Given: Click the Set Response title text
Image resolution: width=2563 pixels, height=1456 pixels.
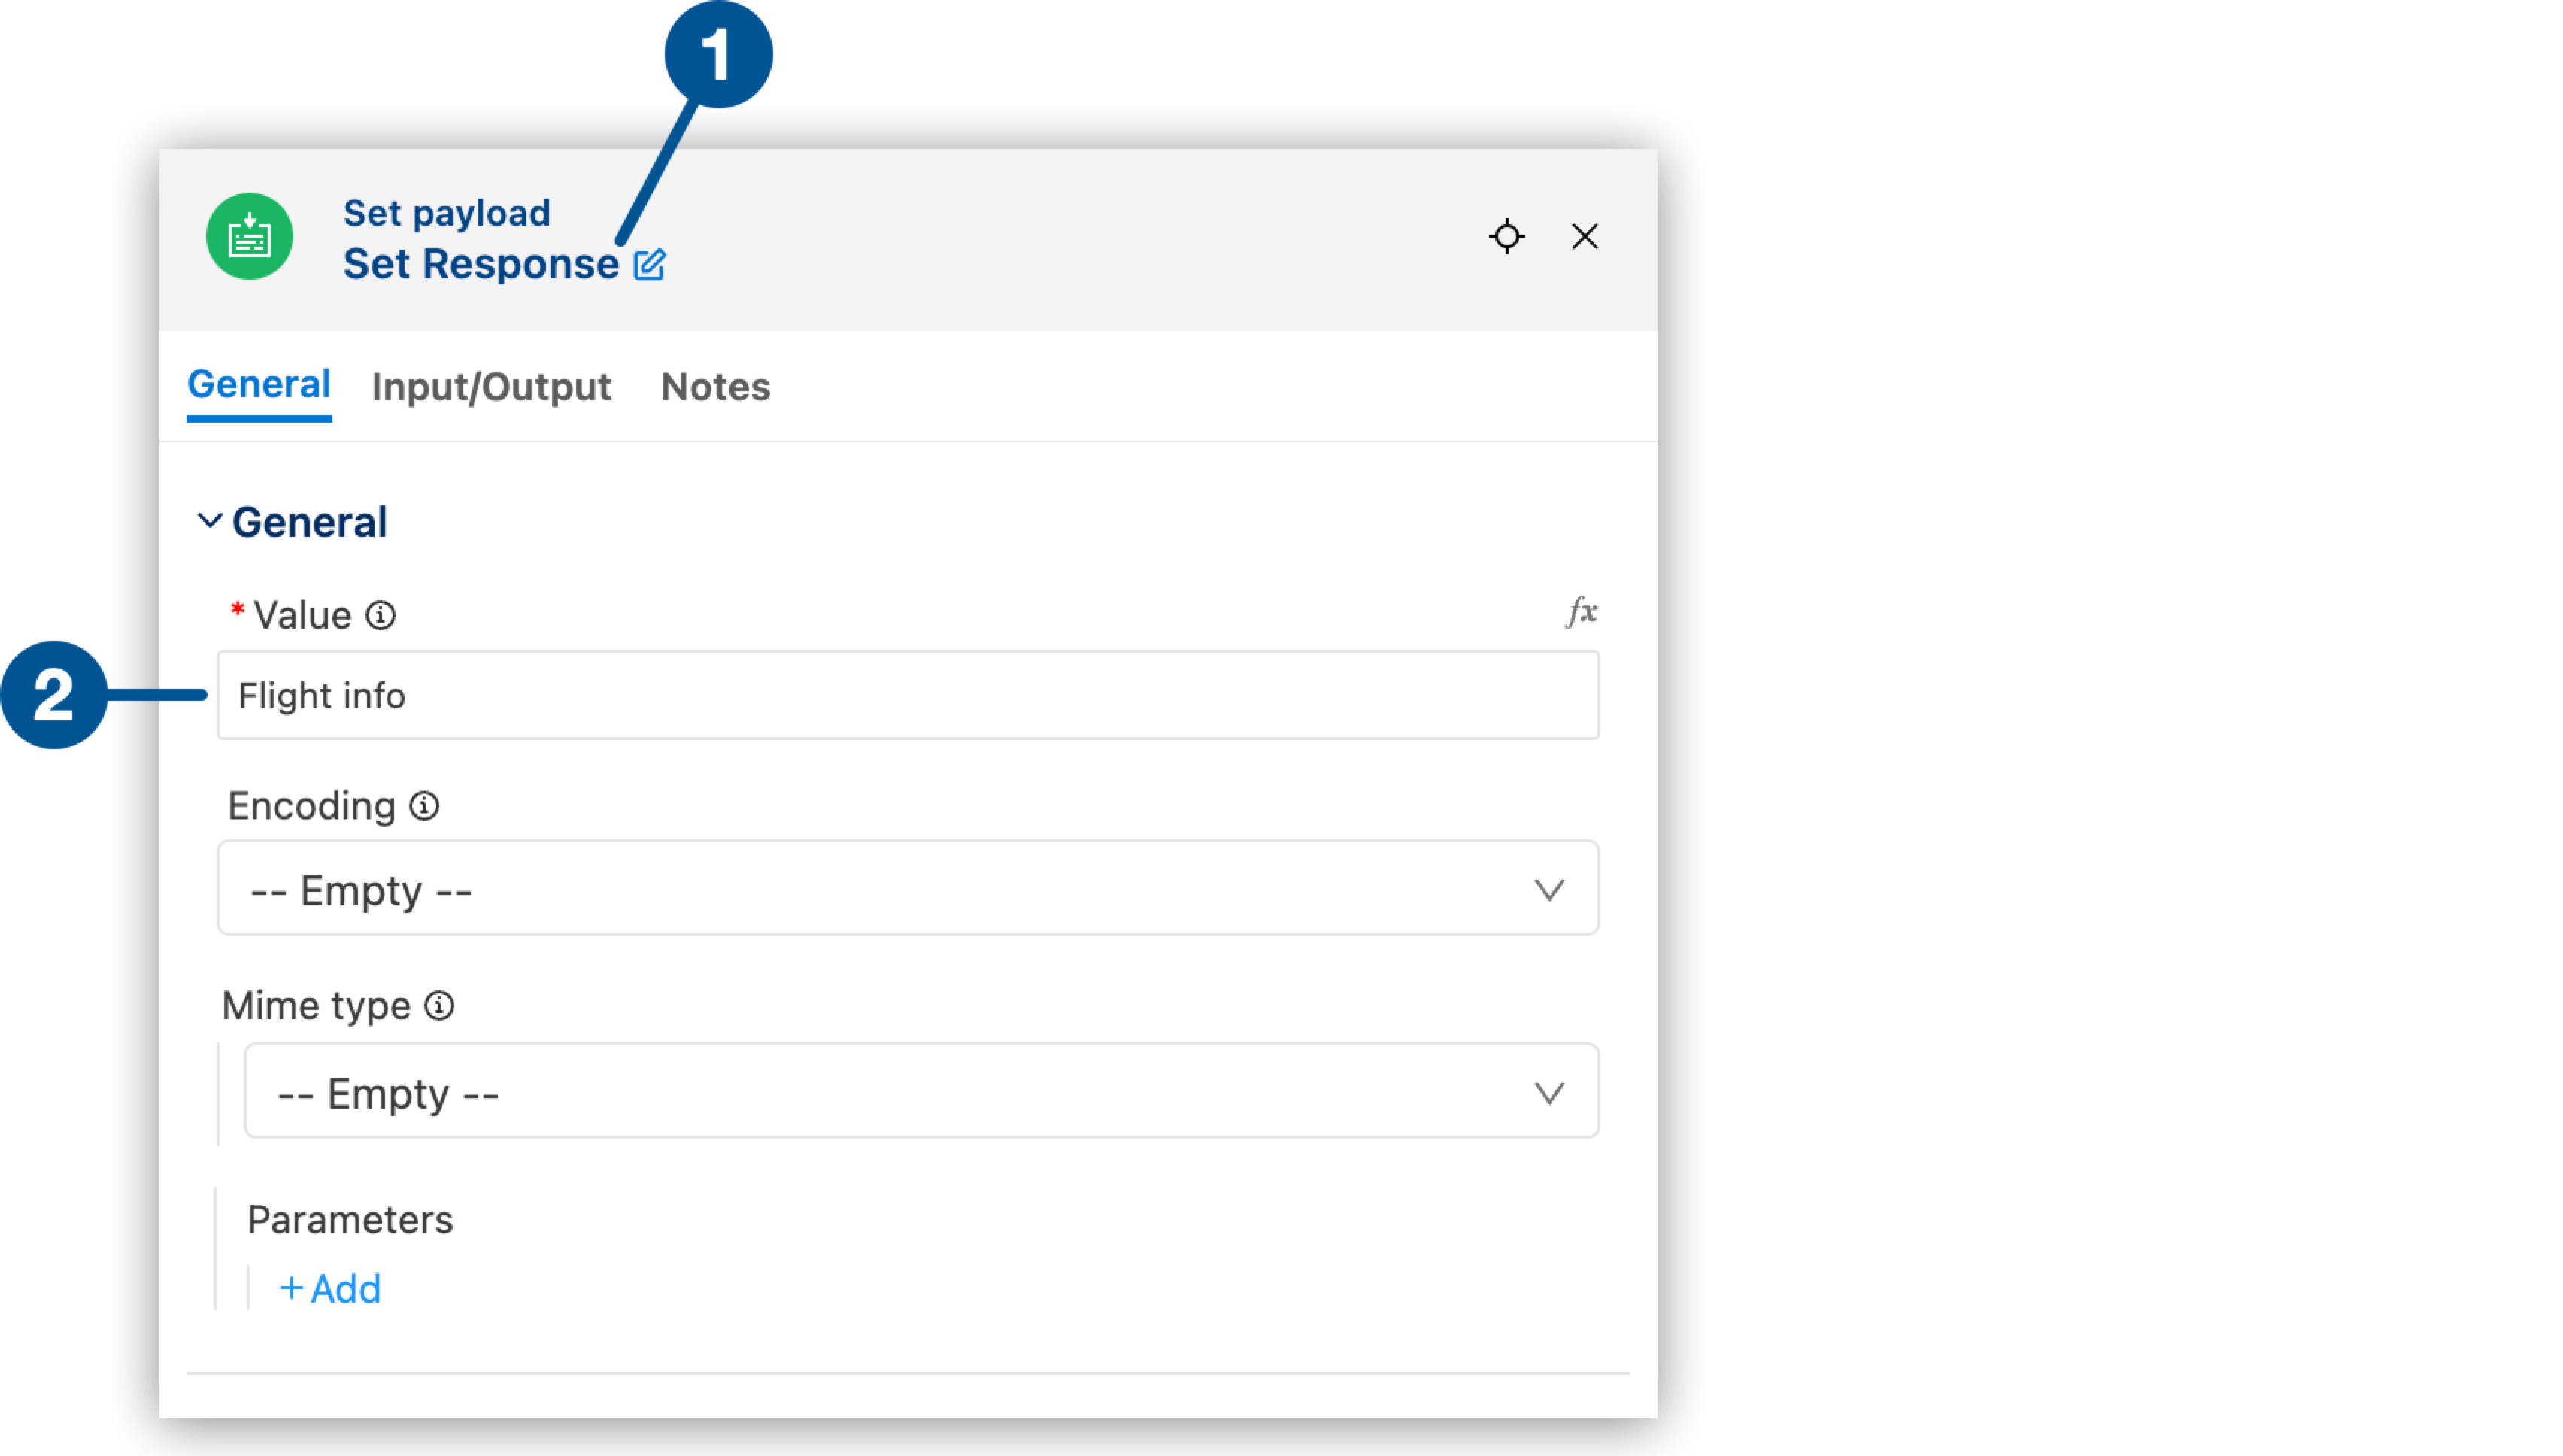Looking at the screenshot, I should (x=482, y=264).
